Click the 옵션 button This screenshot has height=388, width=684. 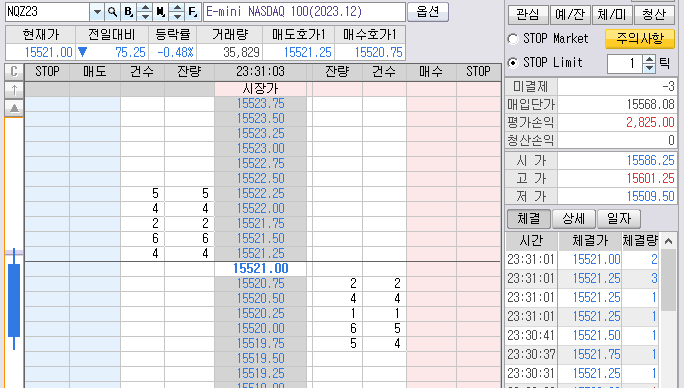pos(428,12)
